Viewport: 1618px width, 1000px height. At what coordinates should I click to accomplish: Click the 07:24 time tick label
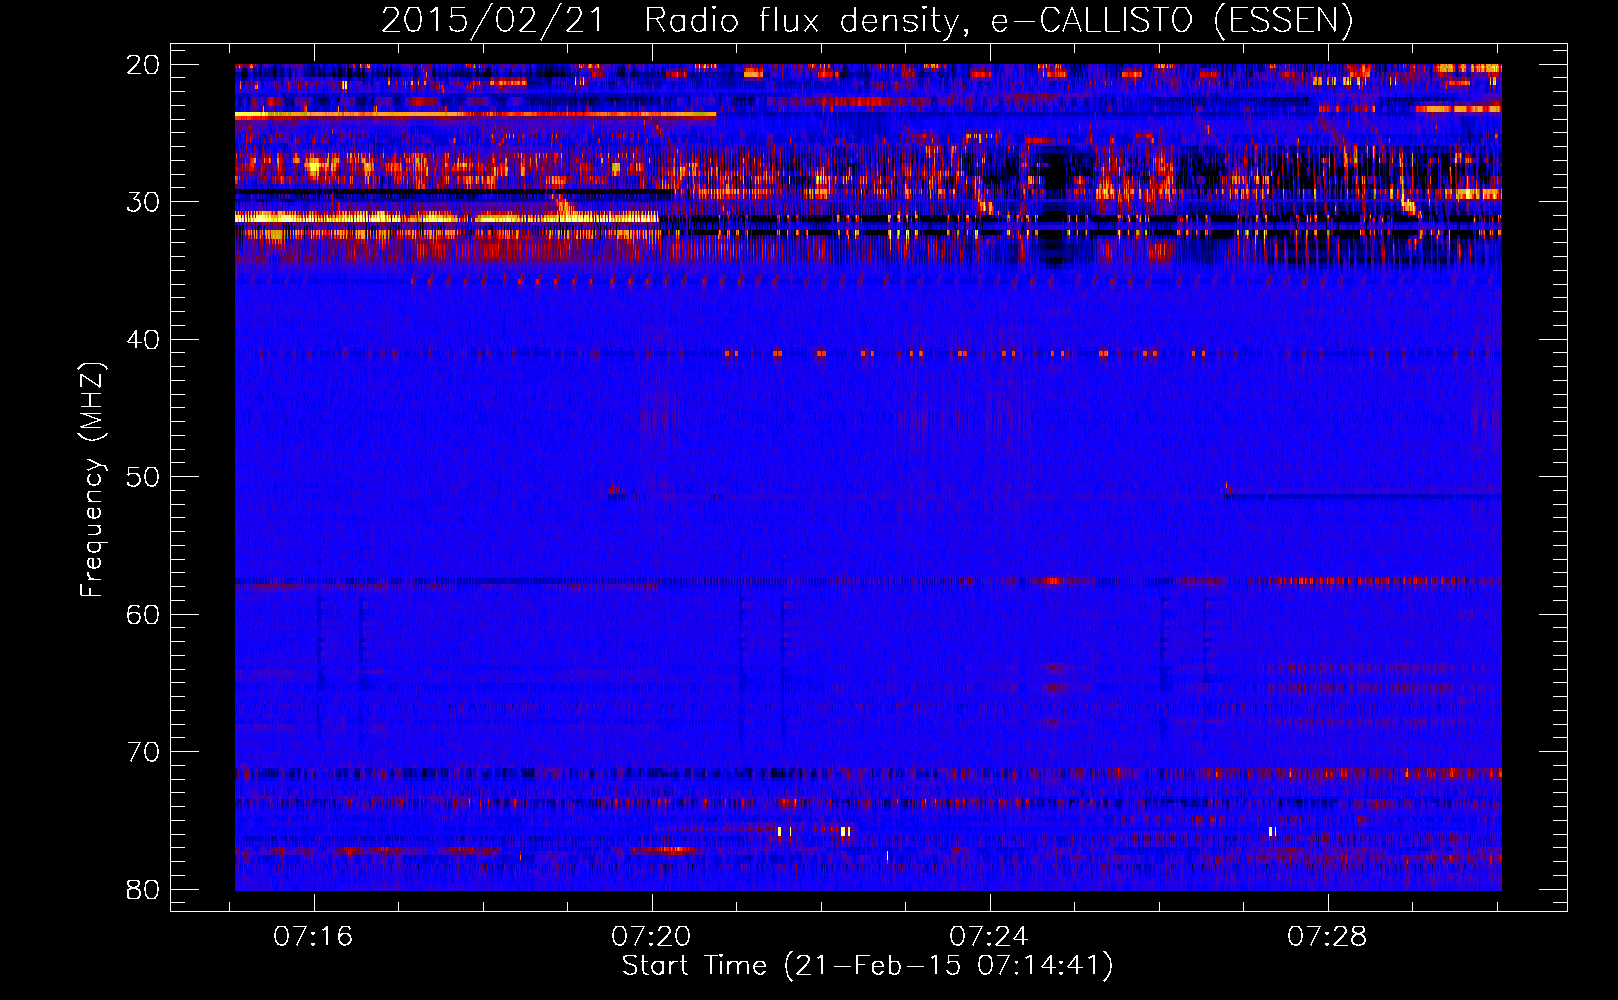click(988, 936)
